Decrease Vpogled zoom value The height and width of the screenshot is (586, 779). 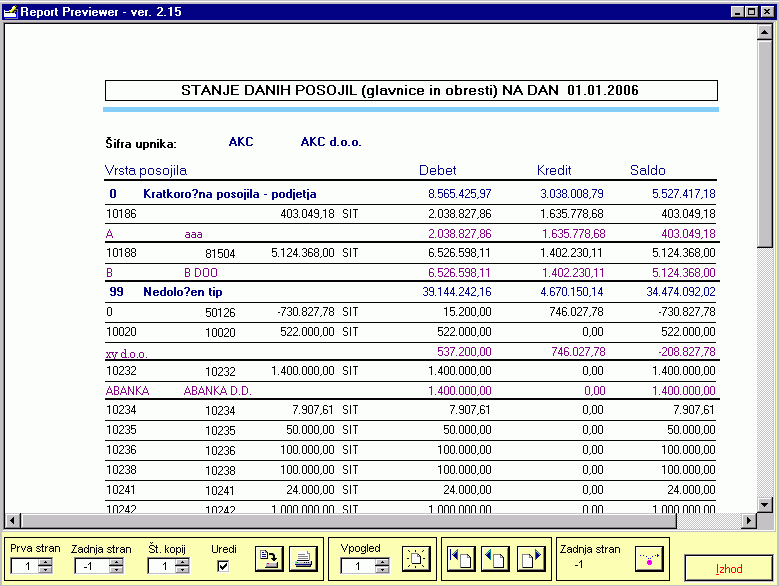click(382, 570)
